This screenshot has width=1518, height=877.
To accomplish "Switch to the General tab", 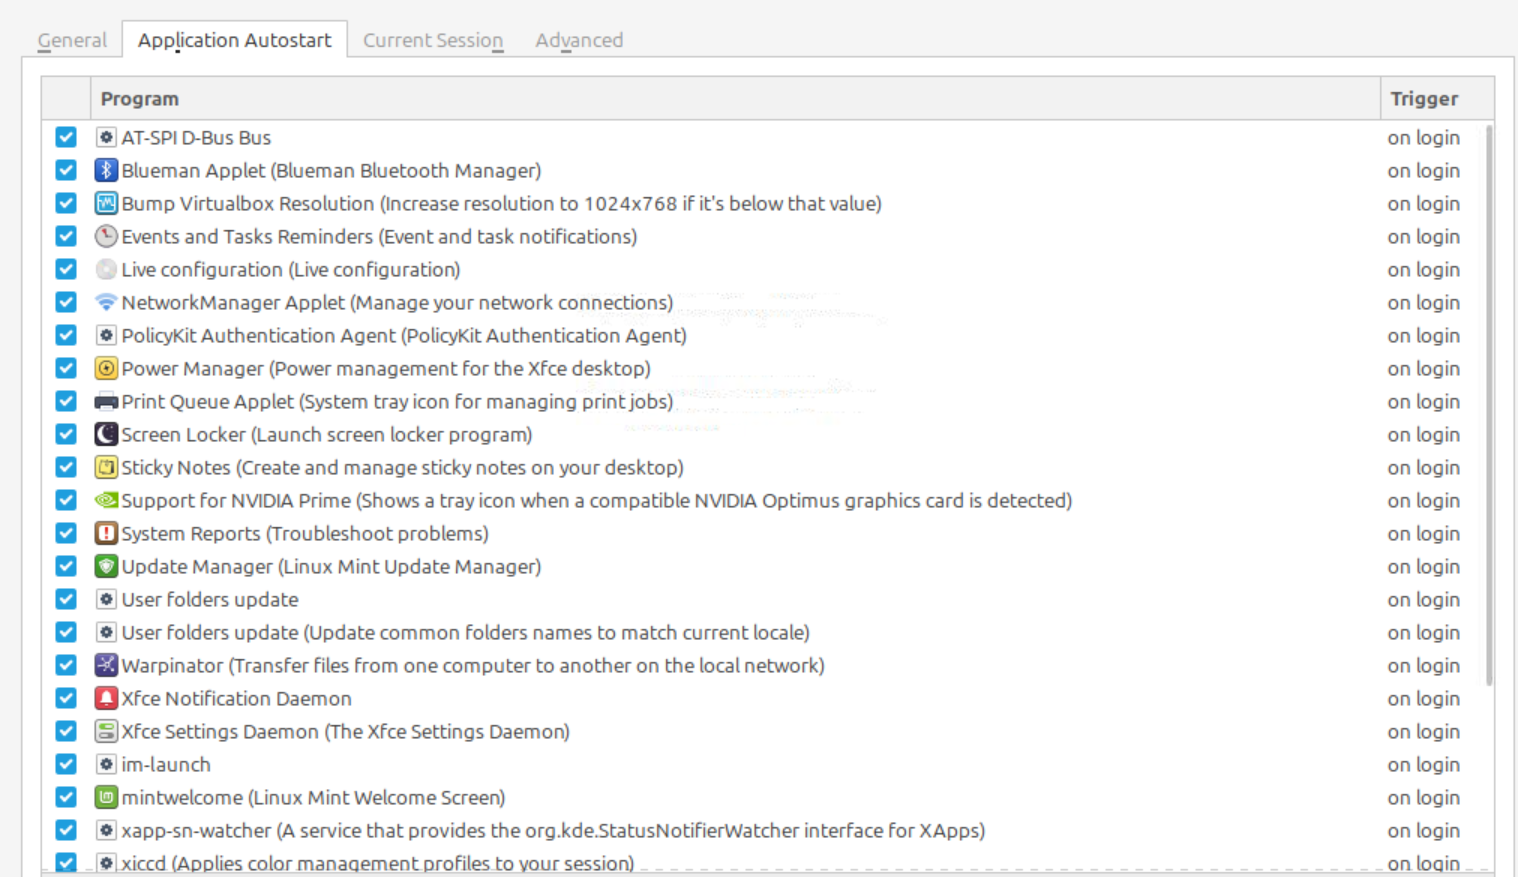I will click(x=72, y=40).
